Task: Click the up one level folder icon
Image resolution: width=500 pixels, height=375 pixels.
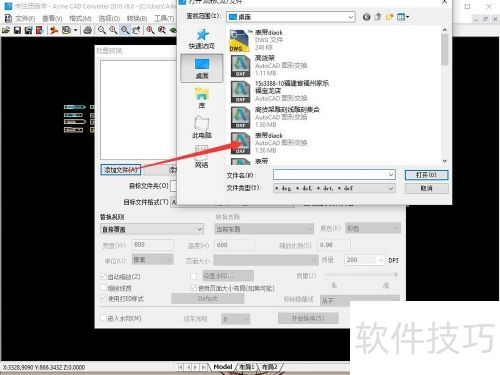Action: point(378,17)
